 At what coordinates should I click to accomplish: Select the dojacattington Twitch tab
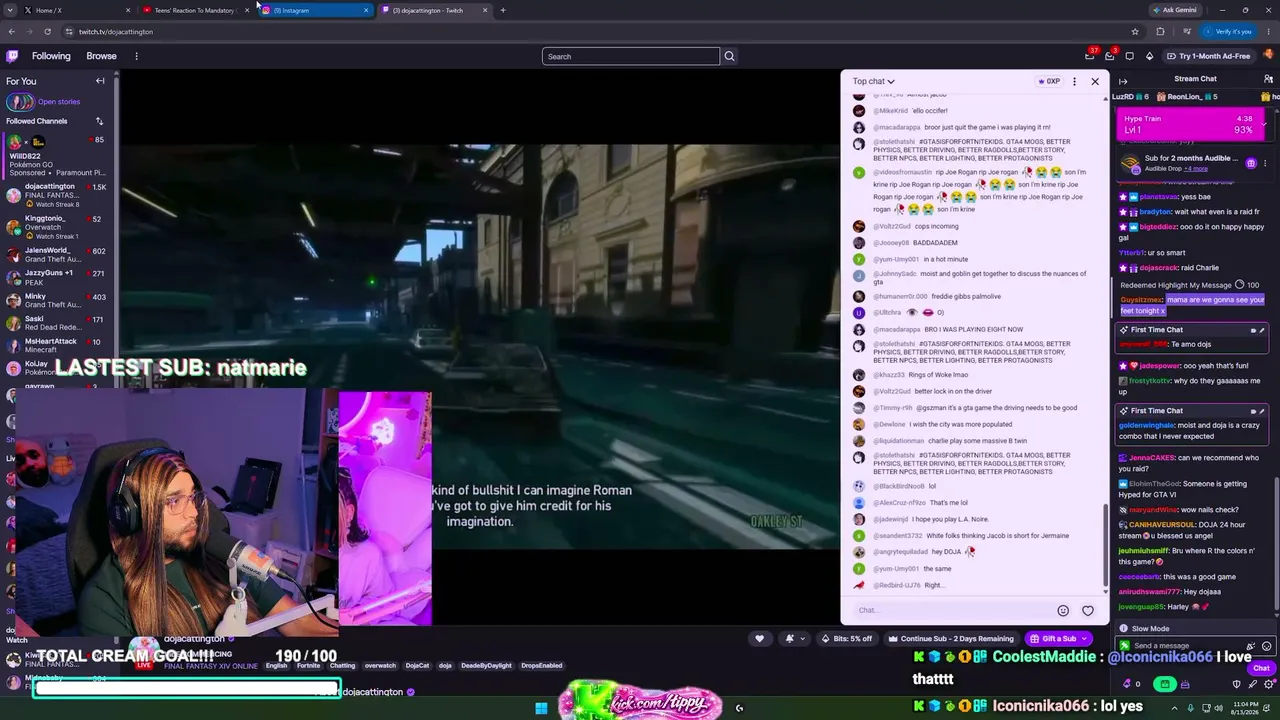[435, 10]
